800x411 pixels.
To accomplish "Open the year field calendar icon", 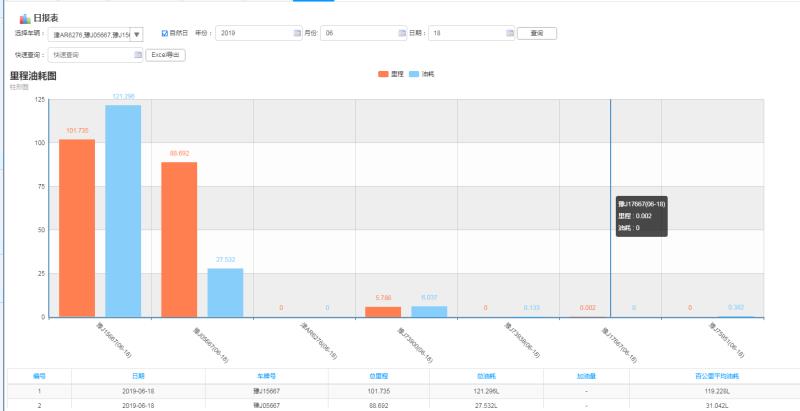I will [x=296, y=34].
